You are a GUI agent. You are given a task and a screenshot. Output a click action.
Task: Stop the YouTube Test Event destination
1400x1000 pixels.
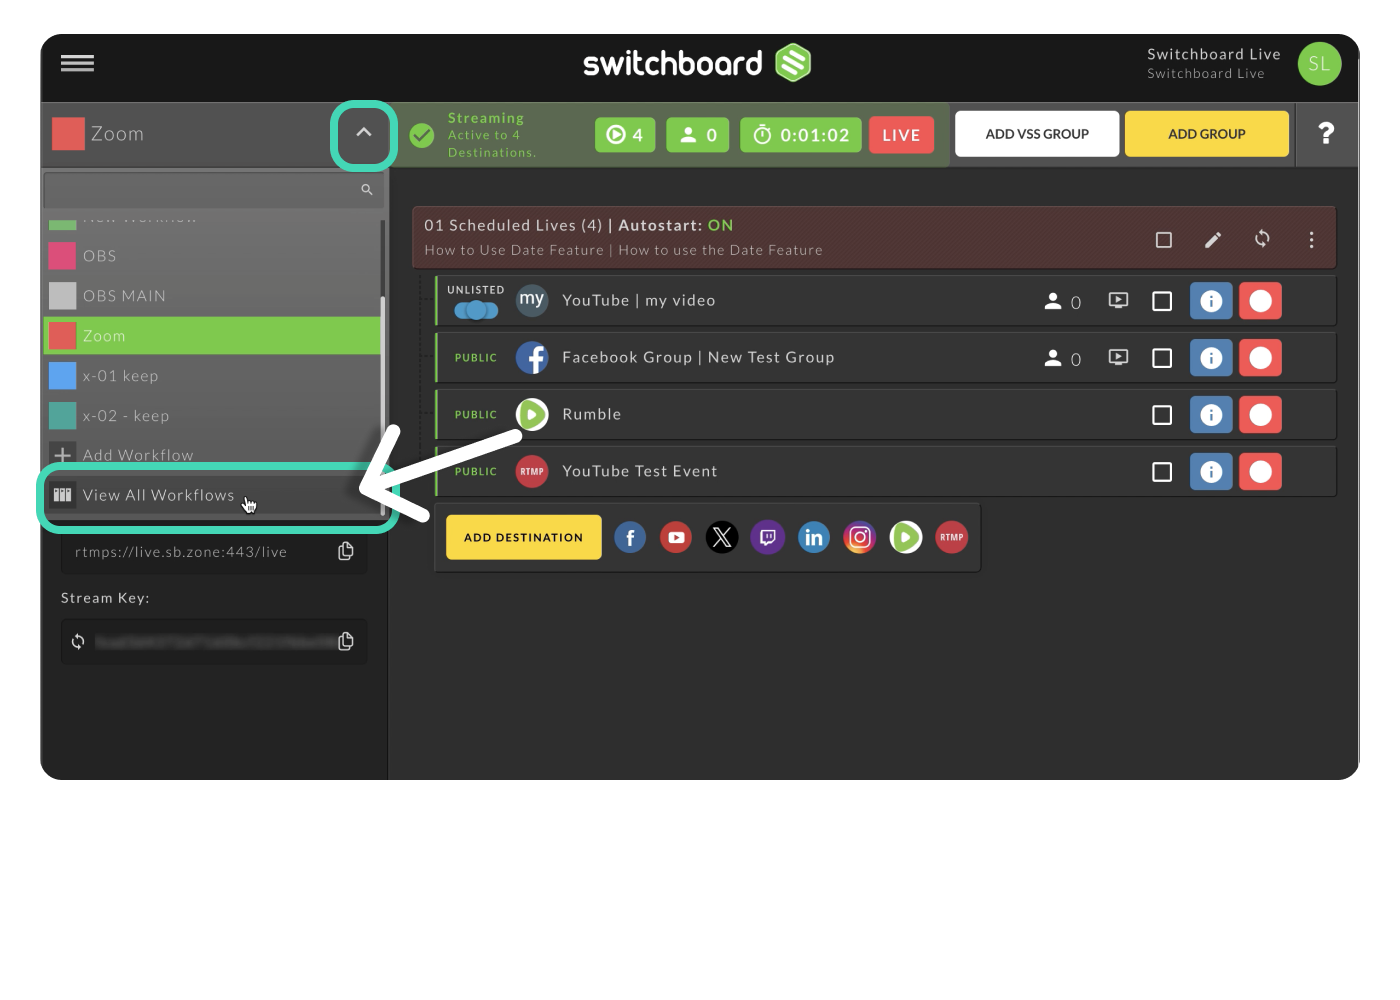[x=1260, y=472]
